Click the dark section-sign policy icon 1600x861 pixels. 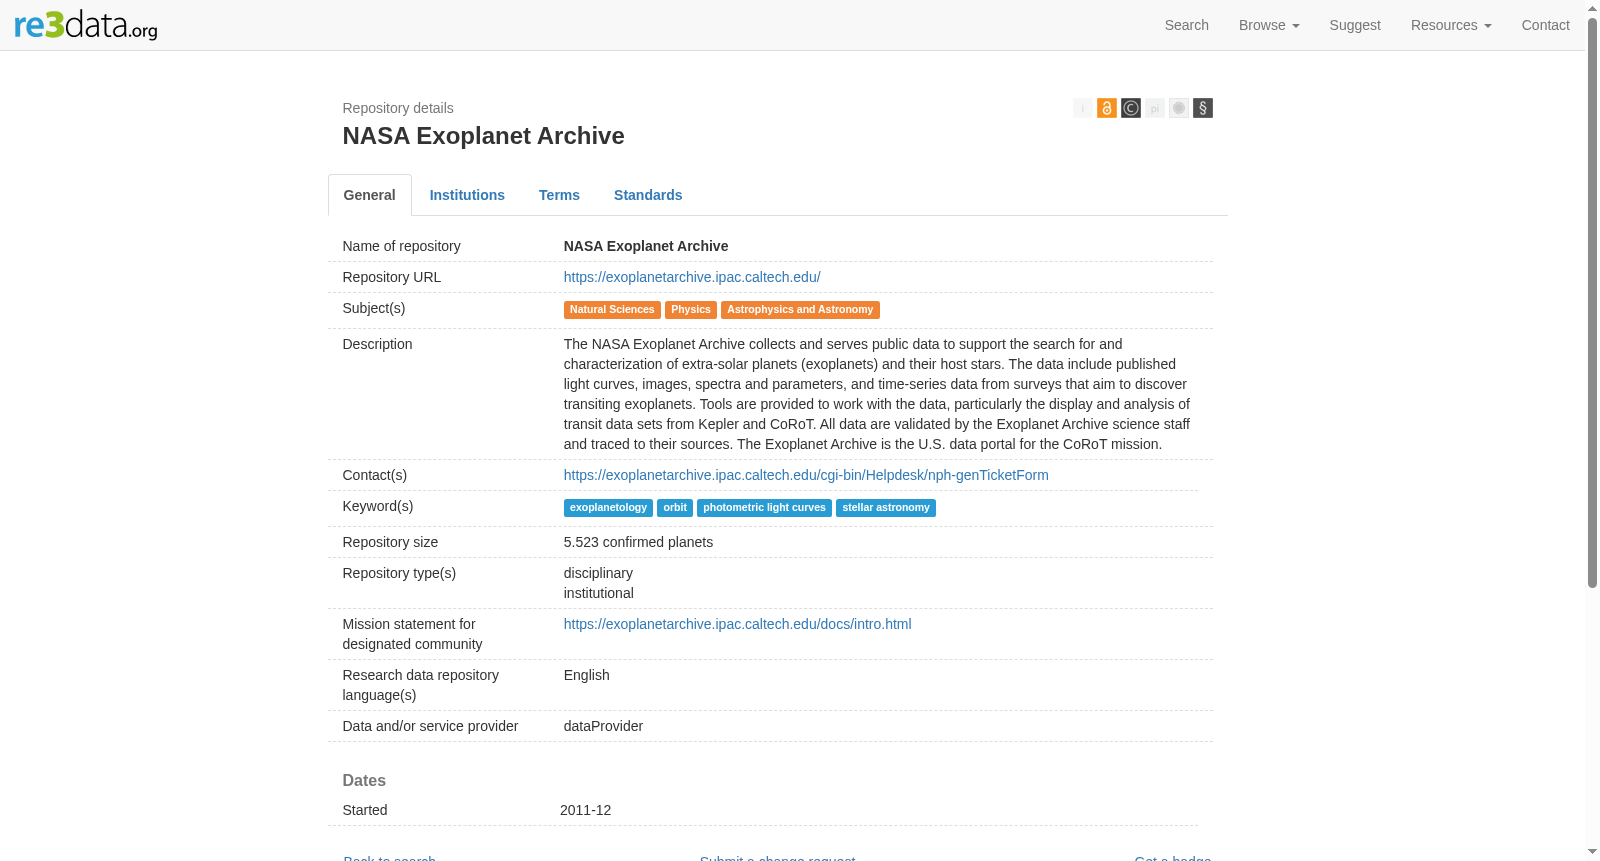[x=1203, y=108]
